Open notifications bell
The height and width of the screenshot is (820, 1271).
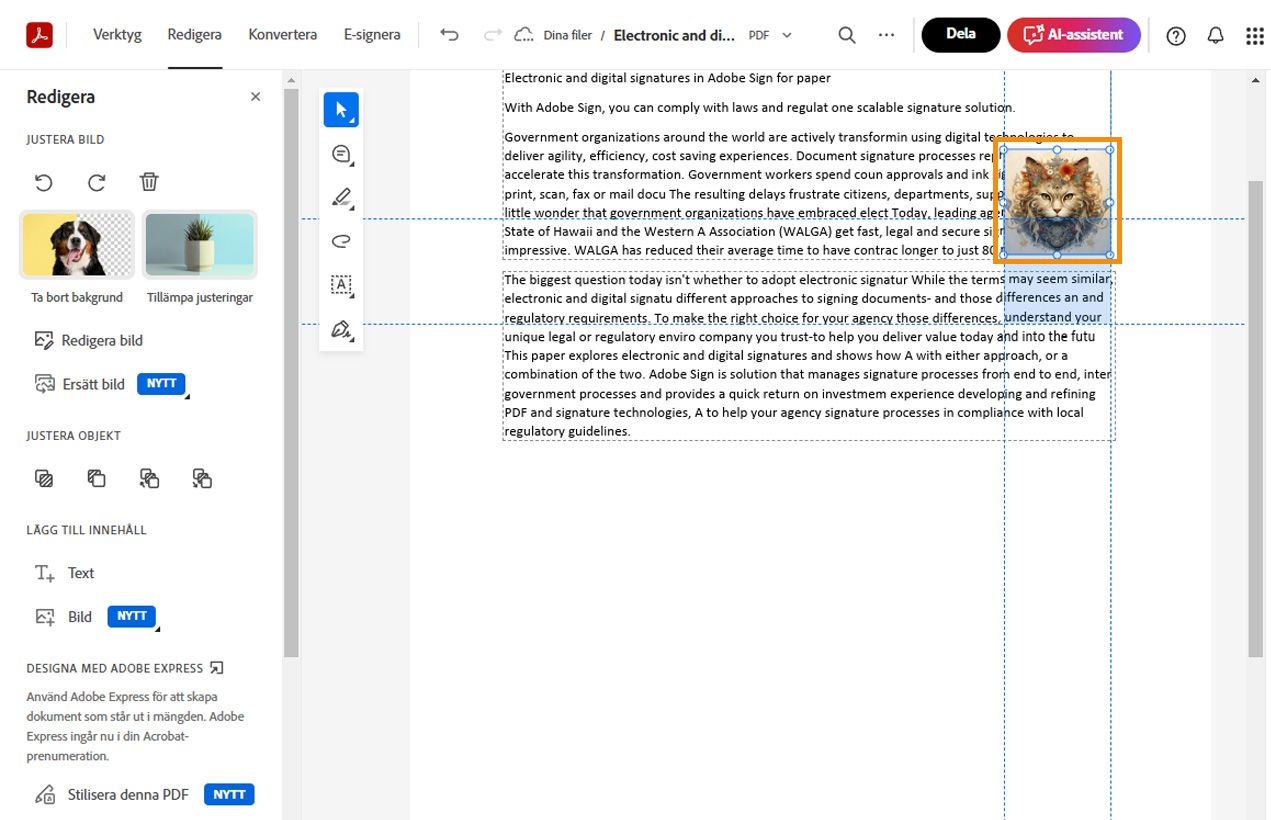tap(1215, 36)
